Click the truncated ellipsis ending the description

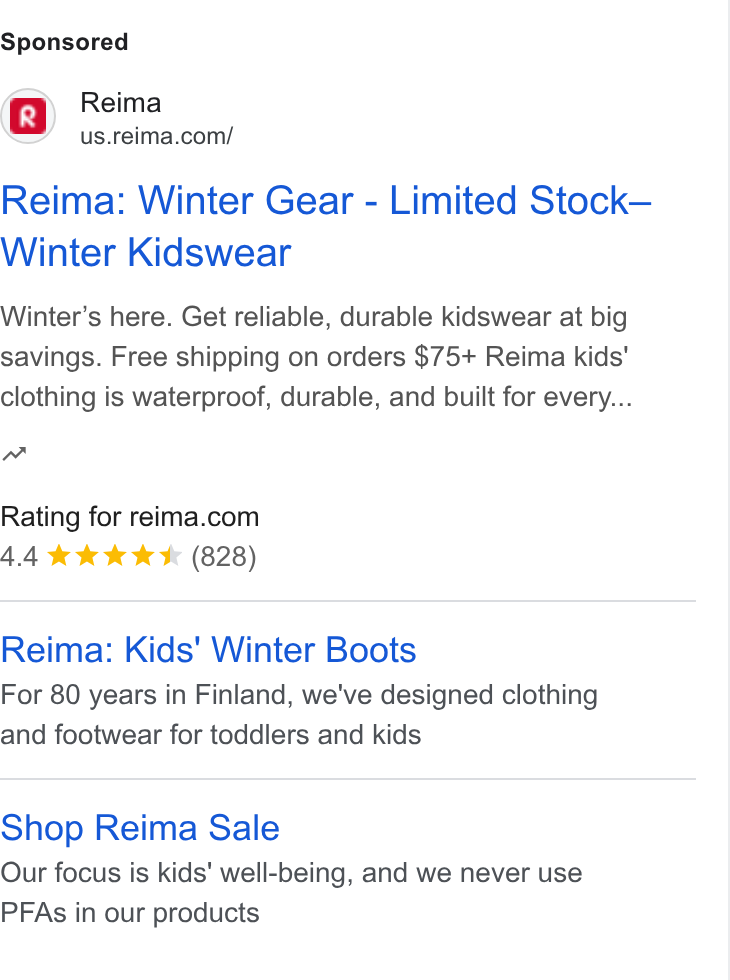(622, 400)
